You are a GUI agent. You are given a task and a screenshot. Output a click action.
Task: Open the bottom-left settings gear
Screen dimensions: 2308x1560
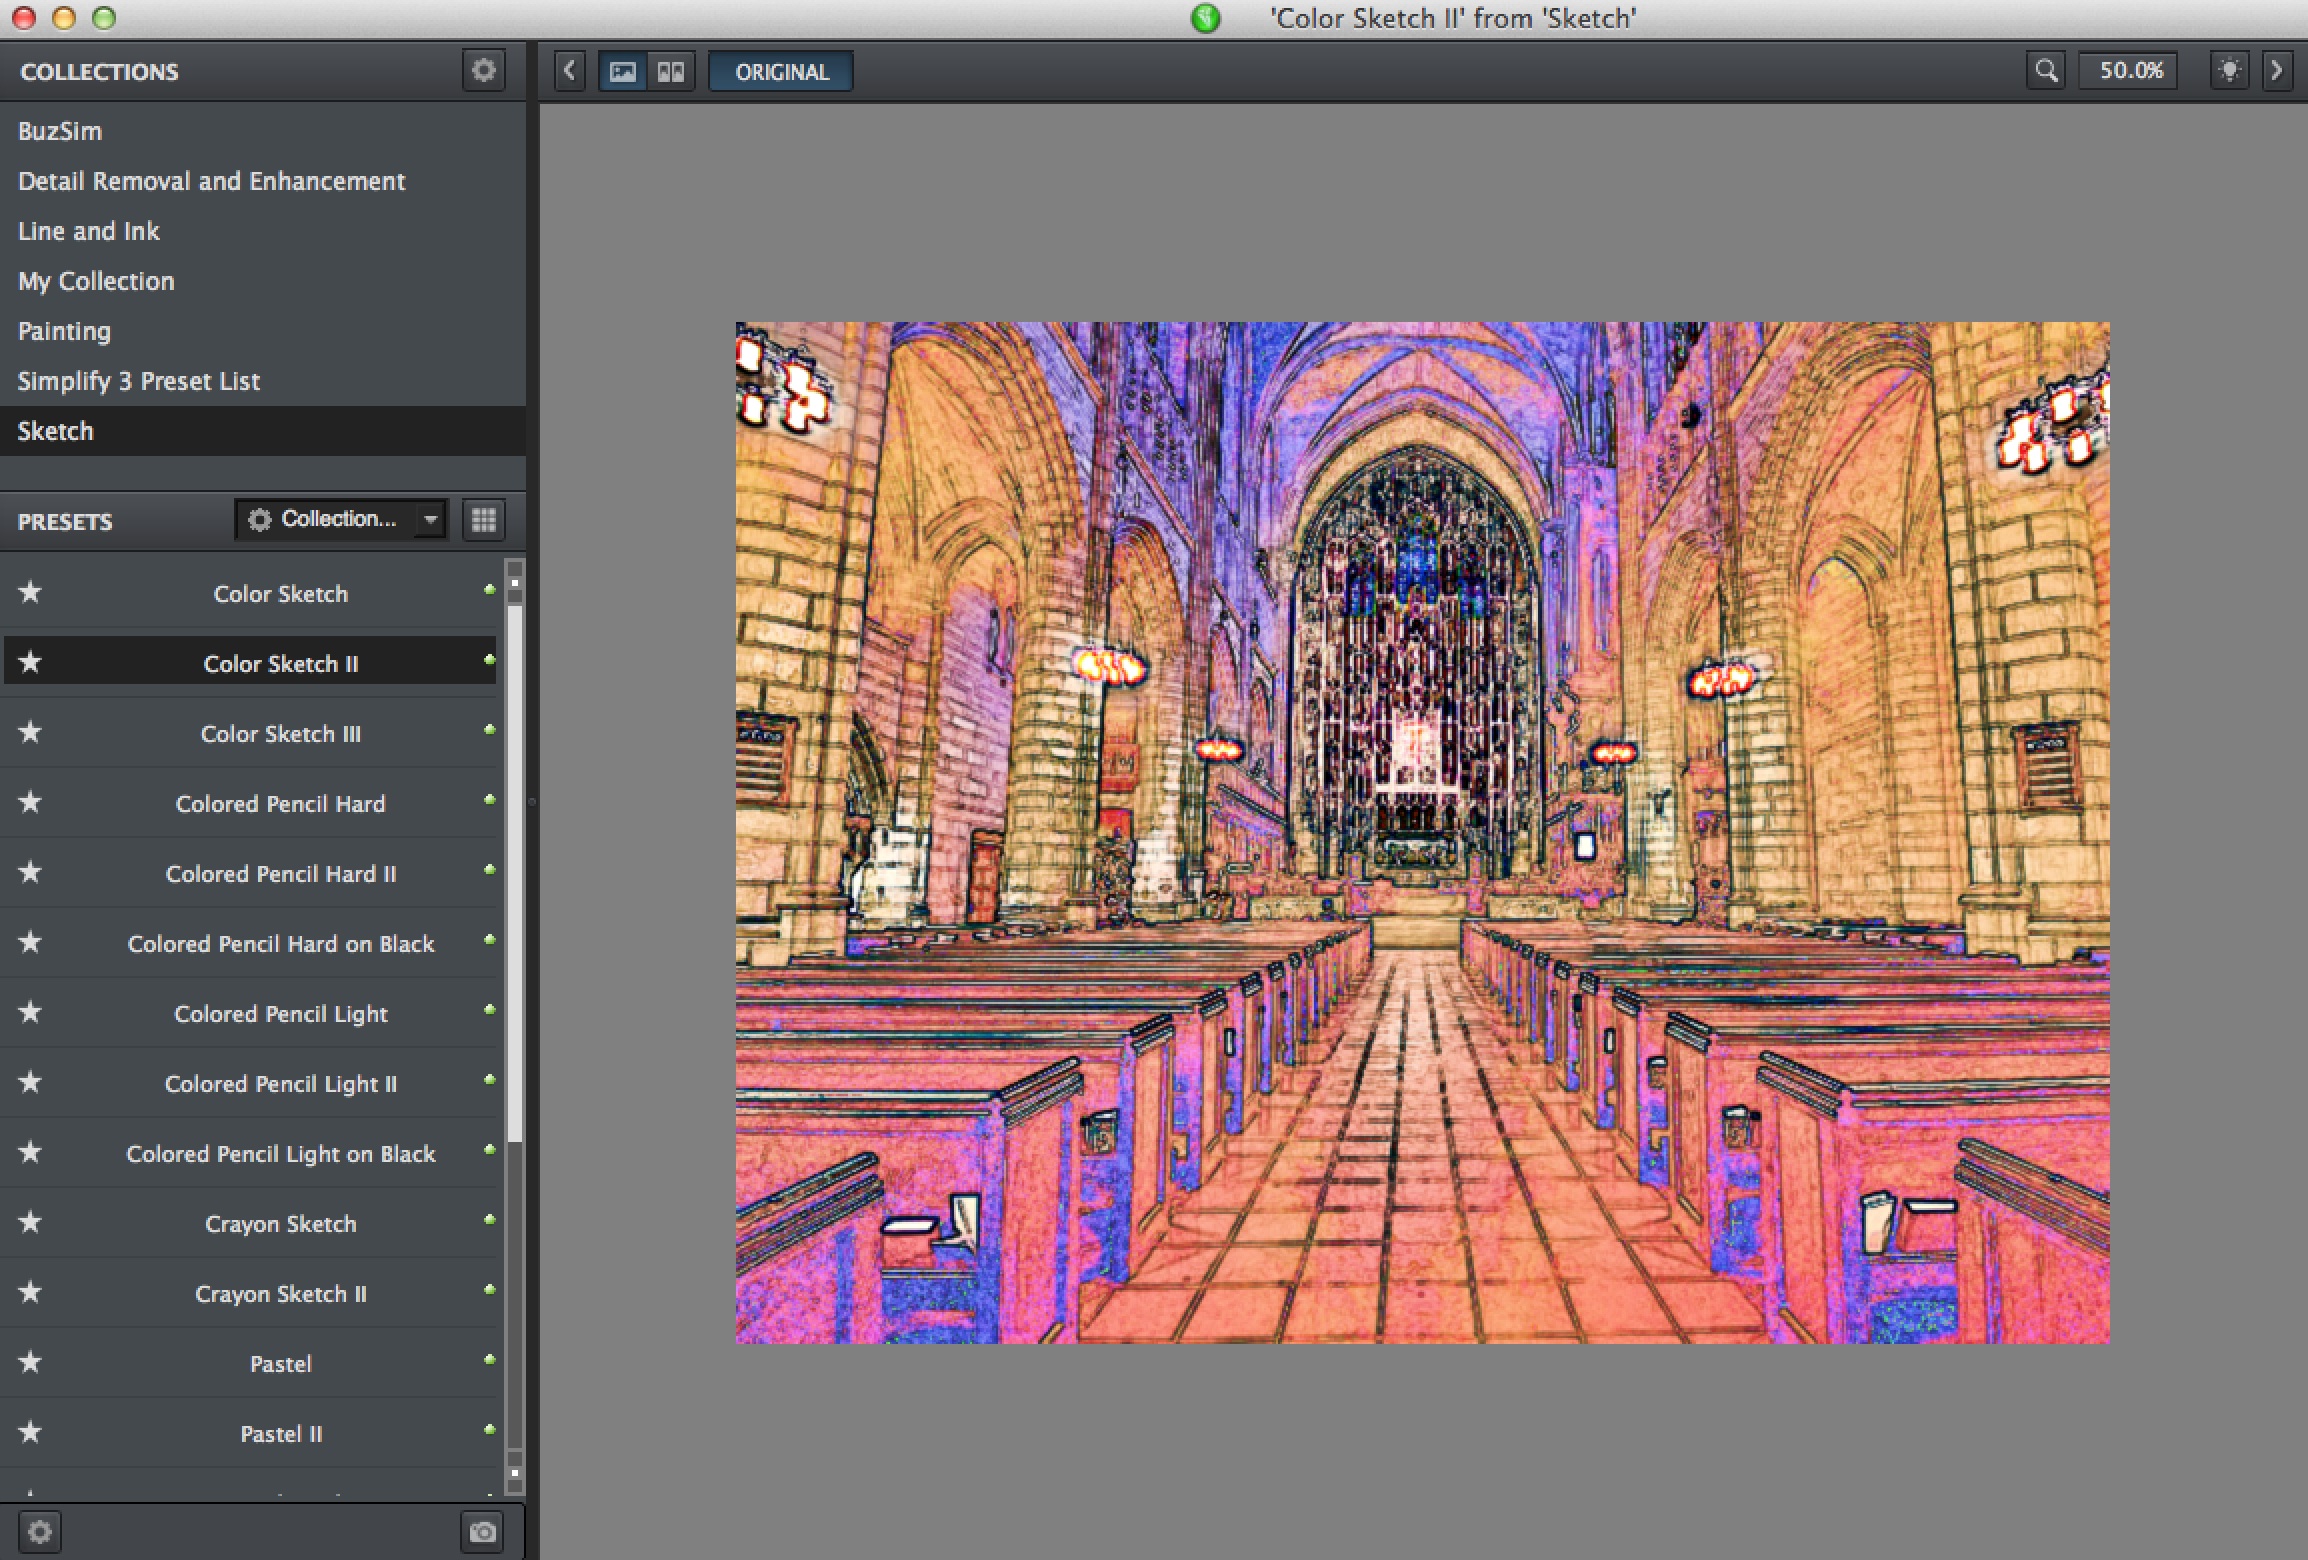[x=40, y=1531]
